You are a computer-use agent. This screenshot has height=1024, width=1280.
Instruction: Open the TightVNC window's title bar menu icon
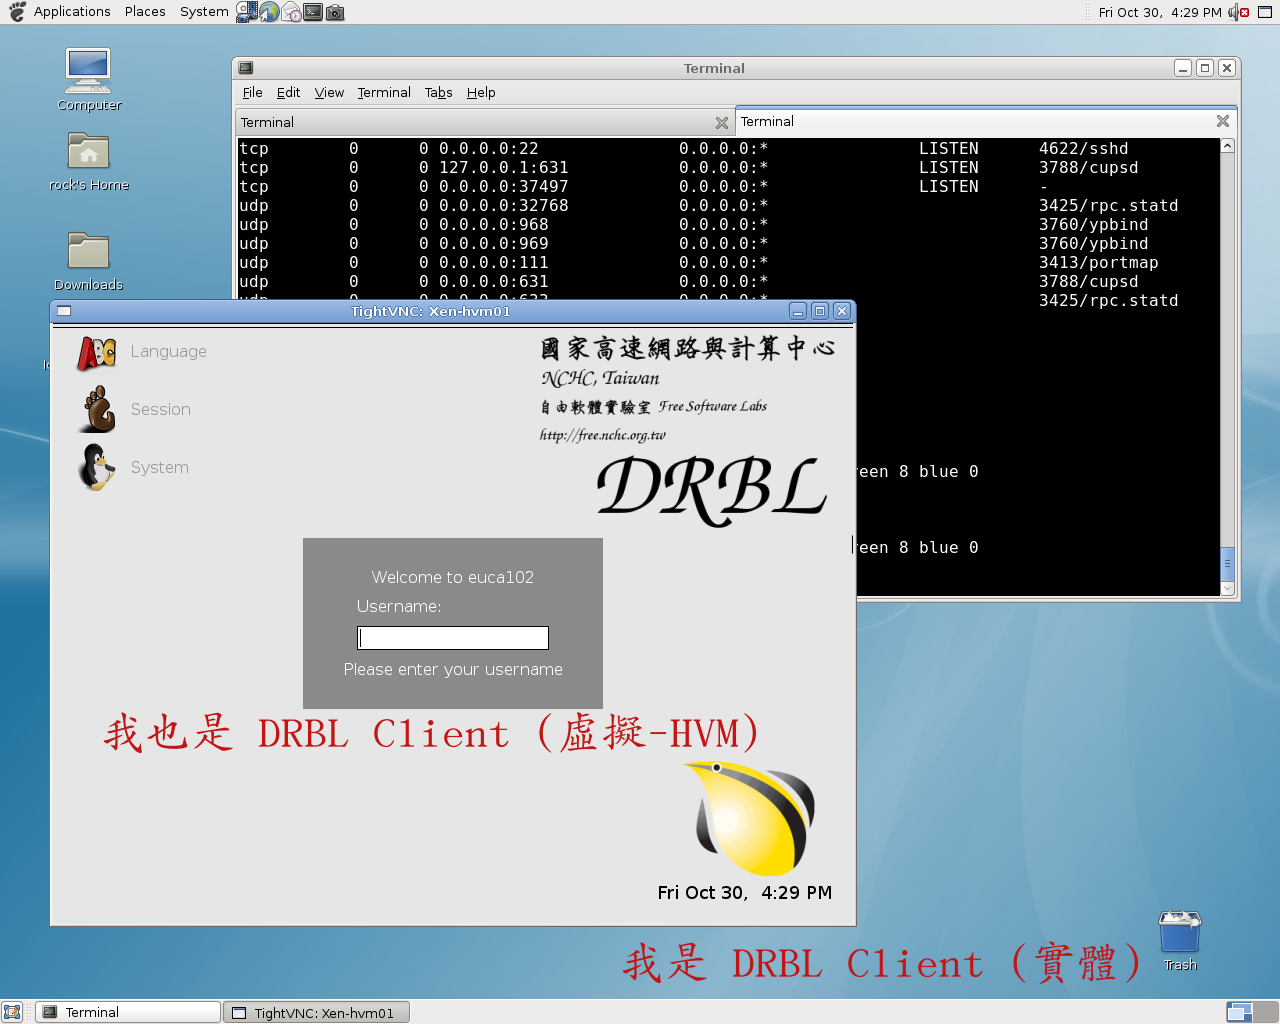[x=64, y=311]
